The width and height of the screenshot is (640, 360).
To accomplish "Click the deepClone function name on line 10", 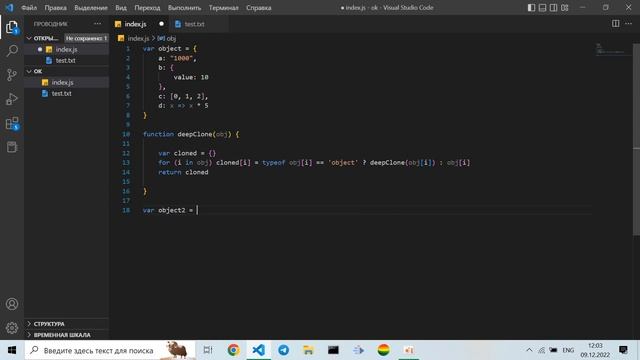I will pos(195,134).
